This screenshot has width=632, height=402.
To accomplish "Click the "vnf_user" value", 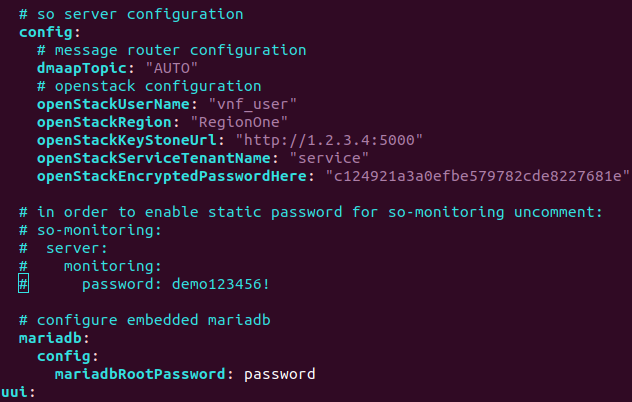I will click(252, 104).
